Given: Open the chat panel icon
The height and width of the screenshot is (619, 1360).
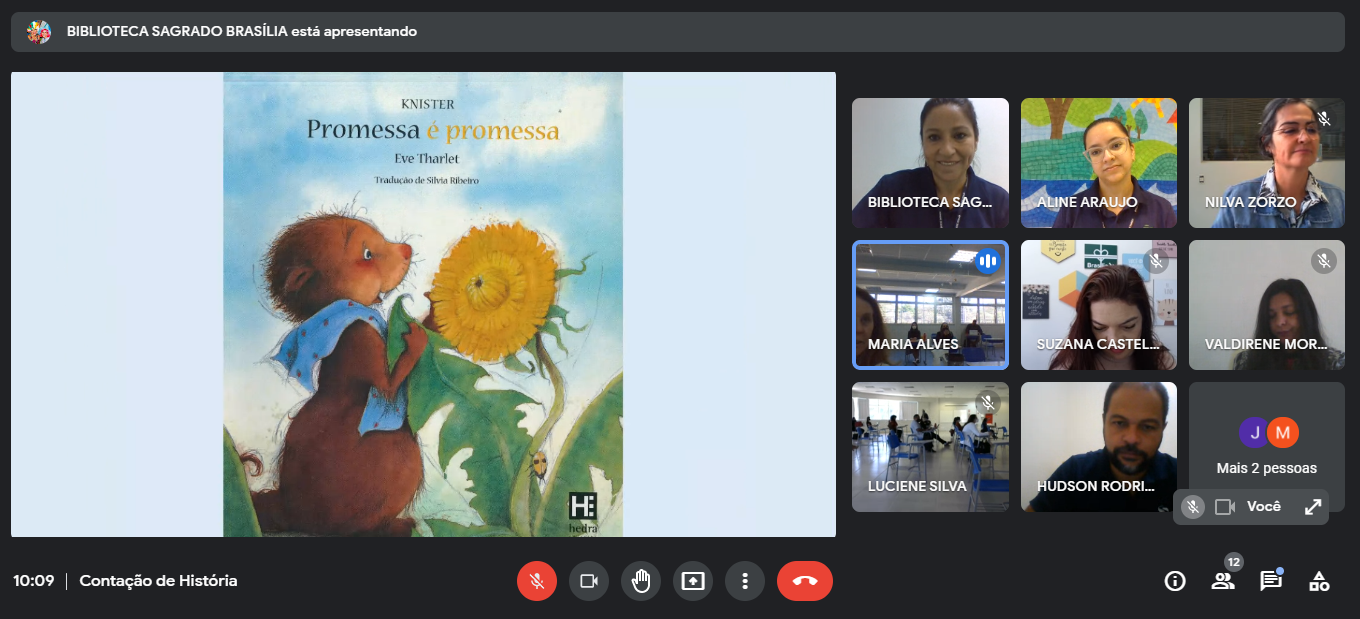Looking at the screenshot, I should point(1270,581).
